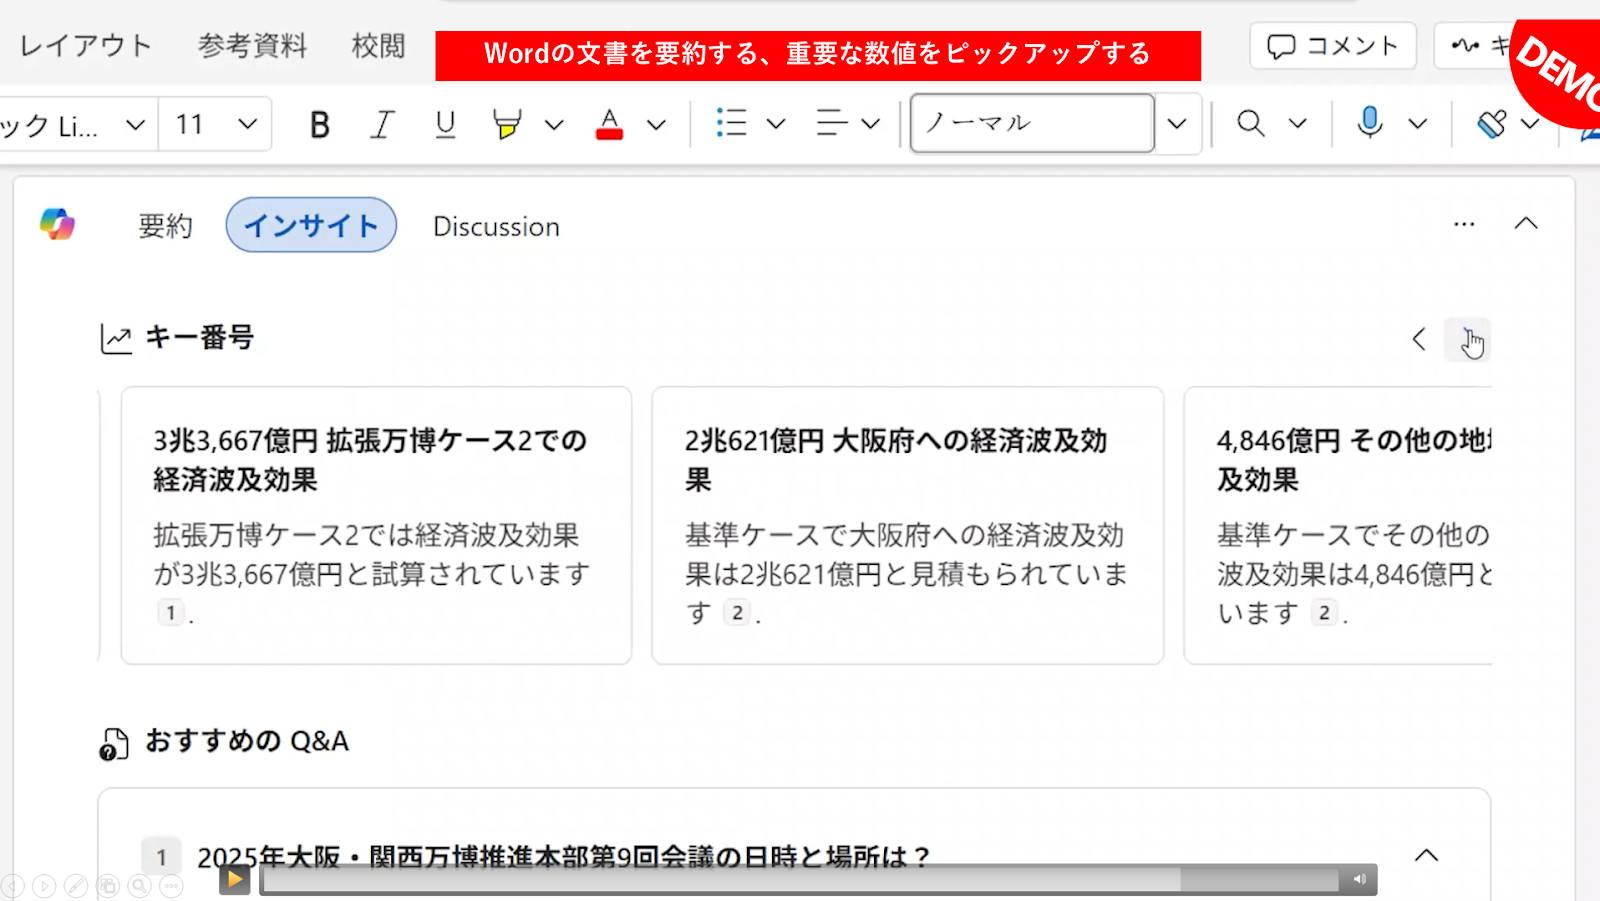Open the font size dropdown

pyautogui.click(x=247, y=124)
